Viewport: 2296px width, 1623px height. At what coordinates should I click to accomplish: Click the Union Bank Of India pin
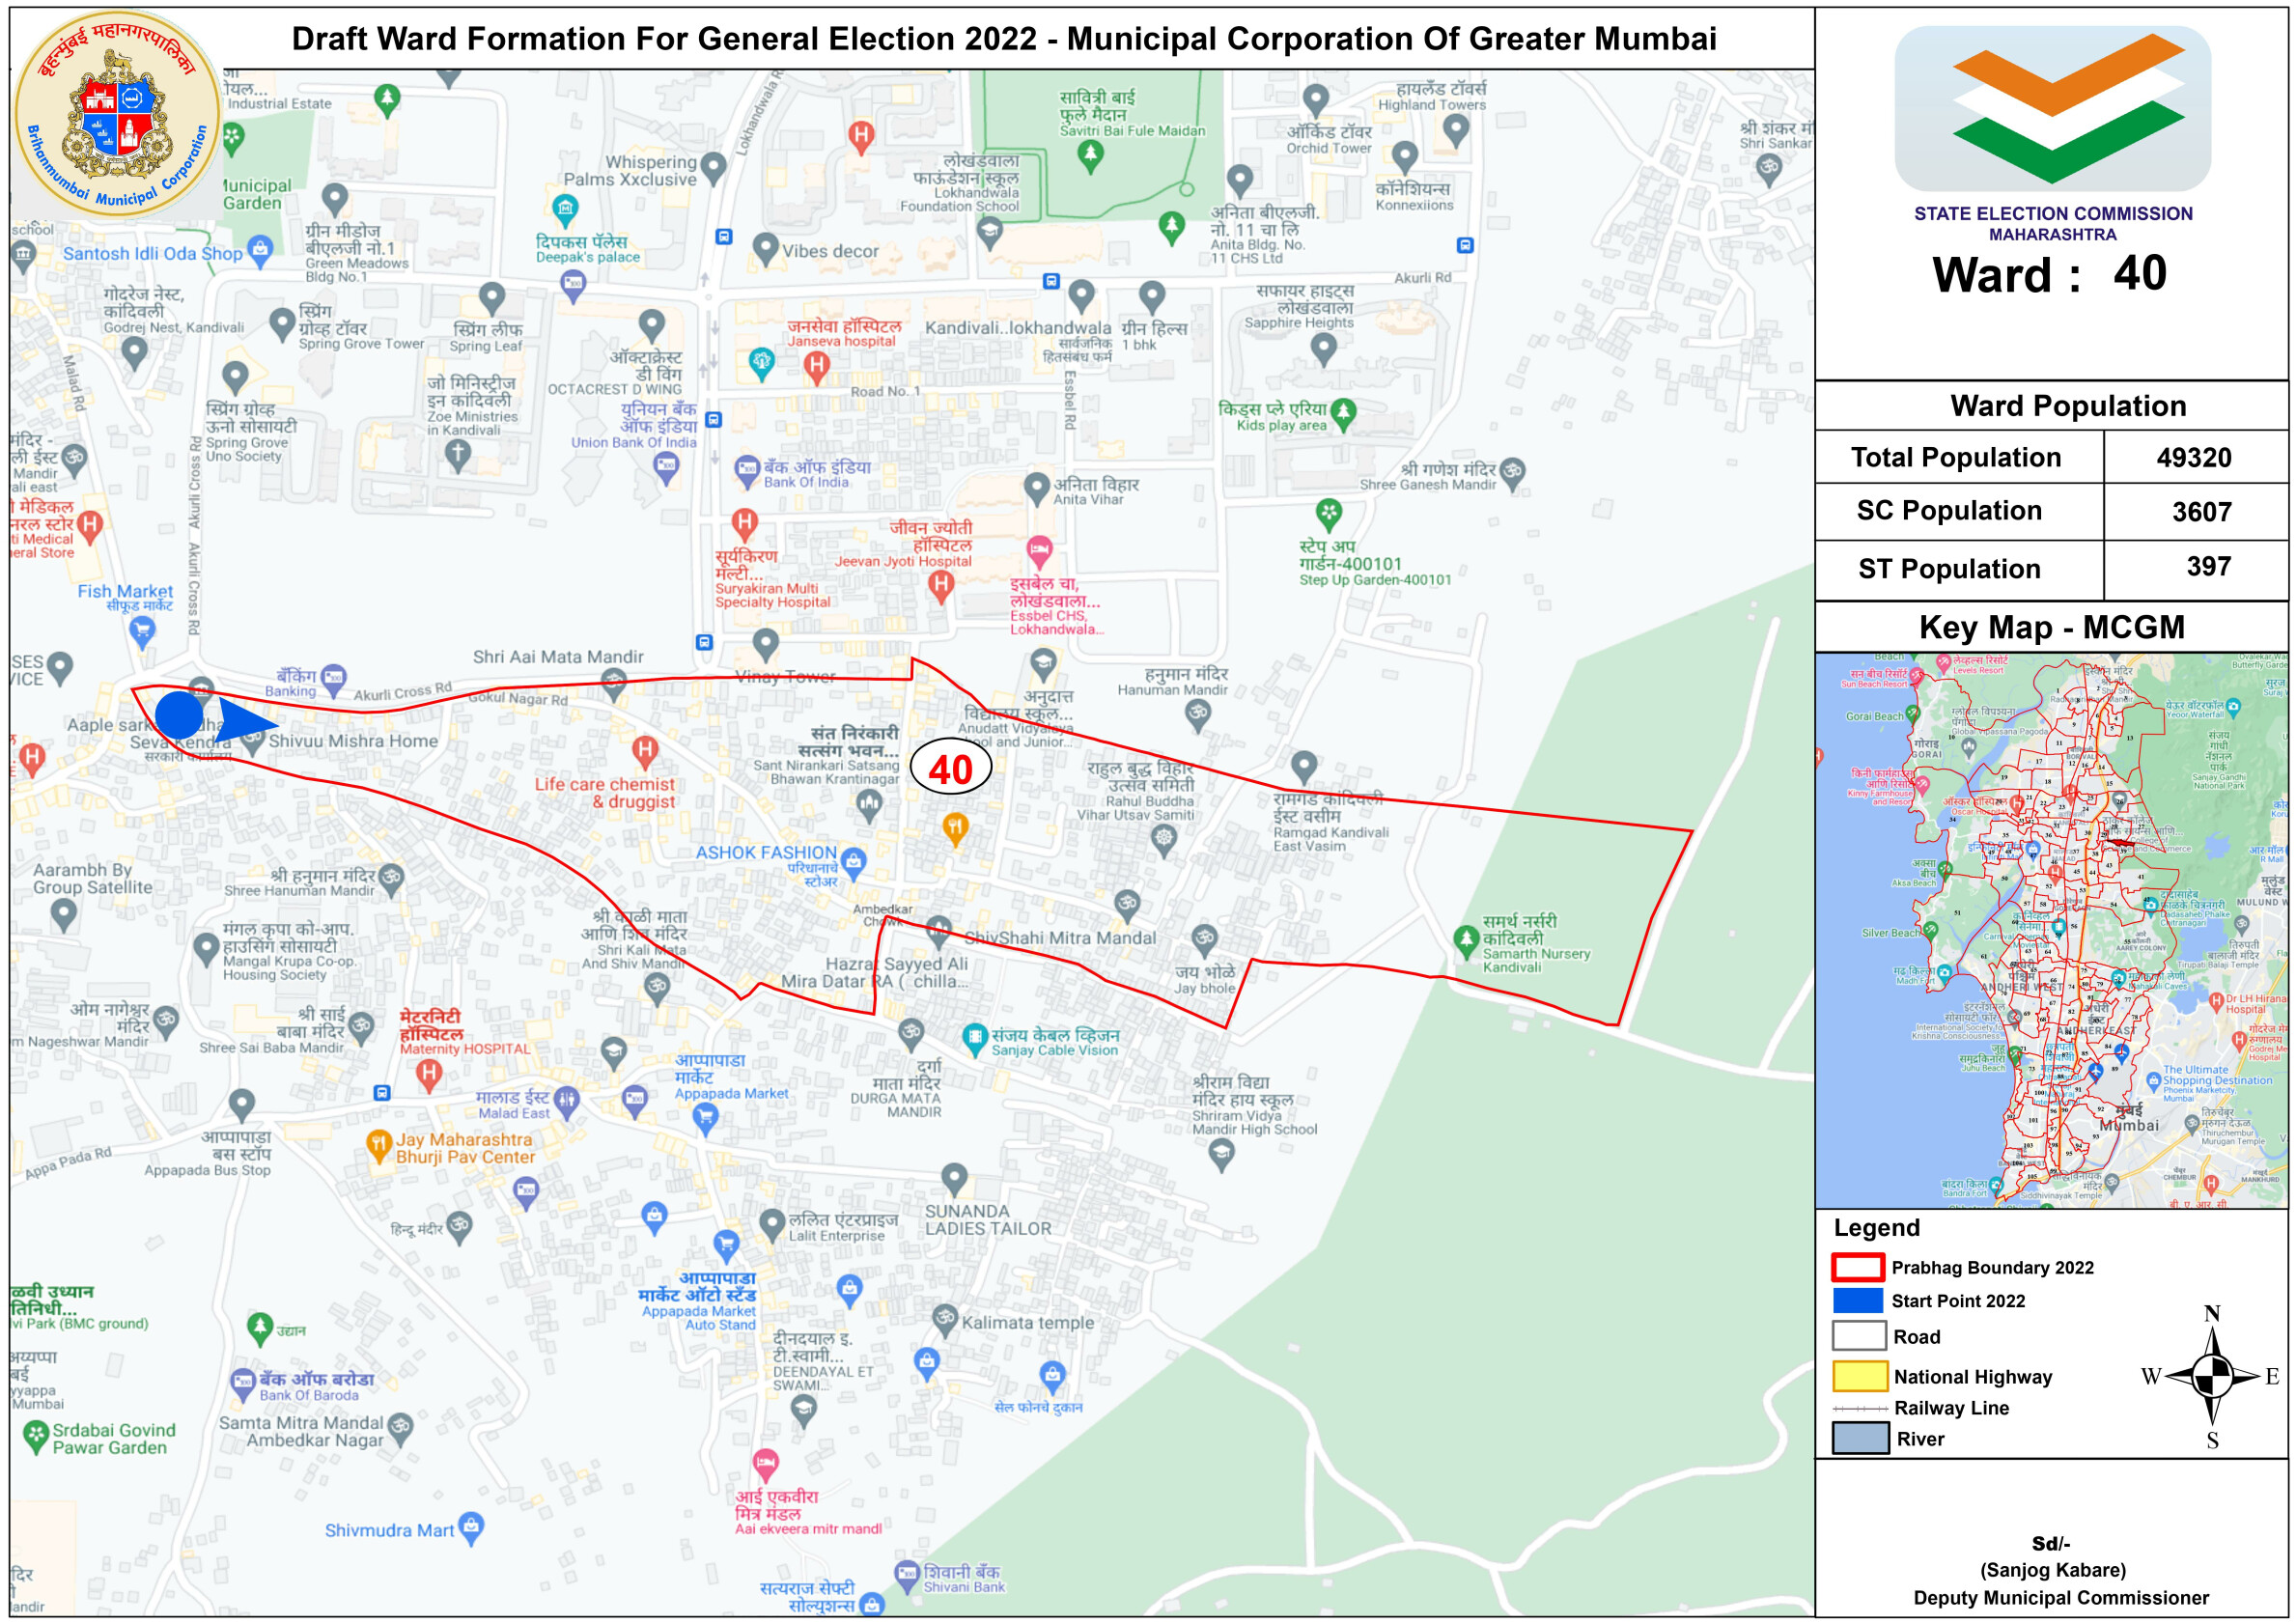tap(666, 465)
